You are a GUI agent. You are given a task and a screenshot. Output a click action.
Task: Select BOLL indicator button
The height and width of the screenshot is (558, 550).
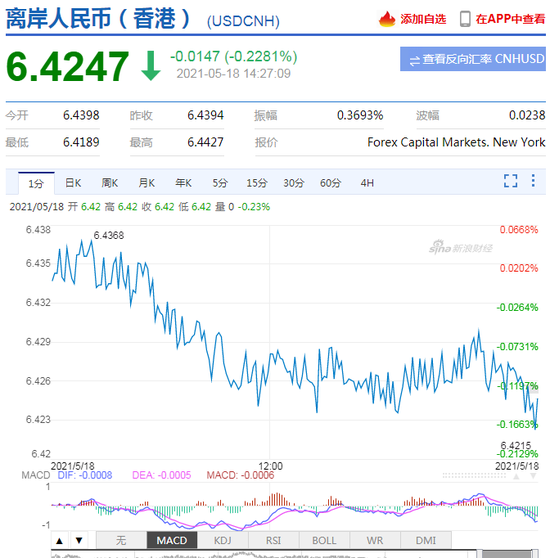324,541
